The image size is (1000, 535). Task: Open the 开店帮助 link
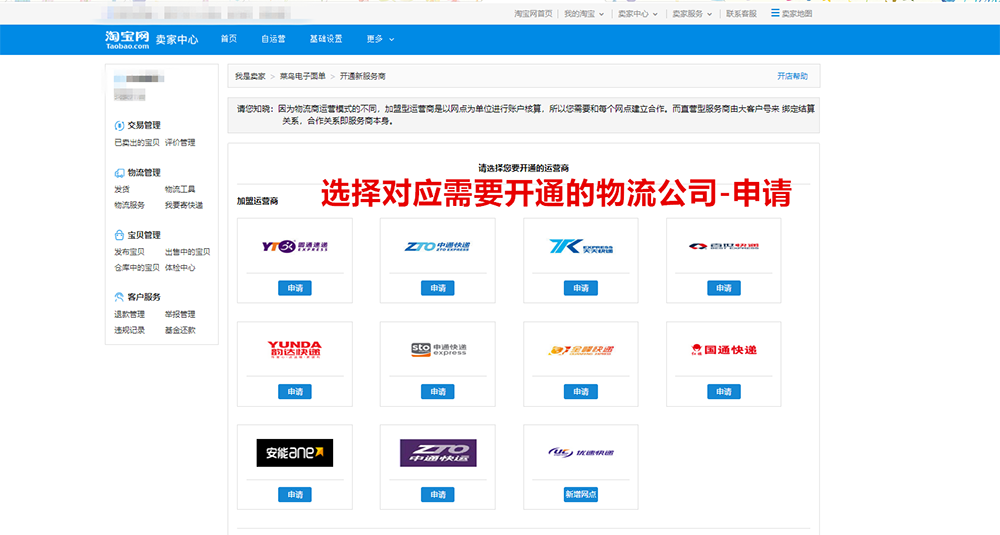[x=792, y=76]
